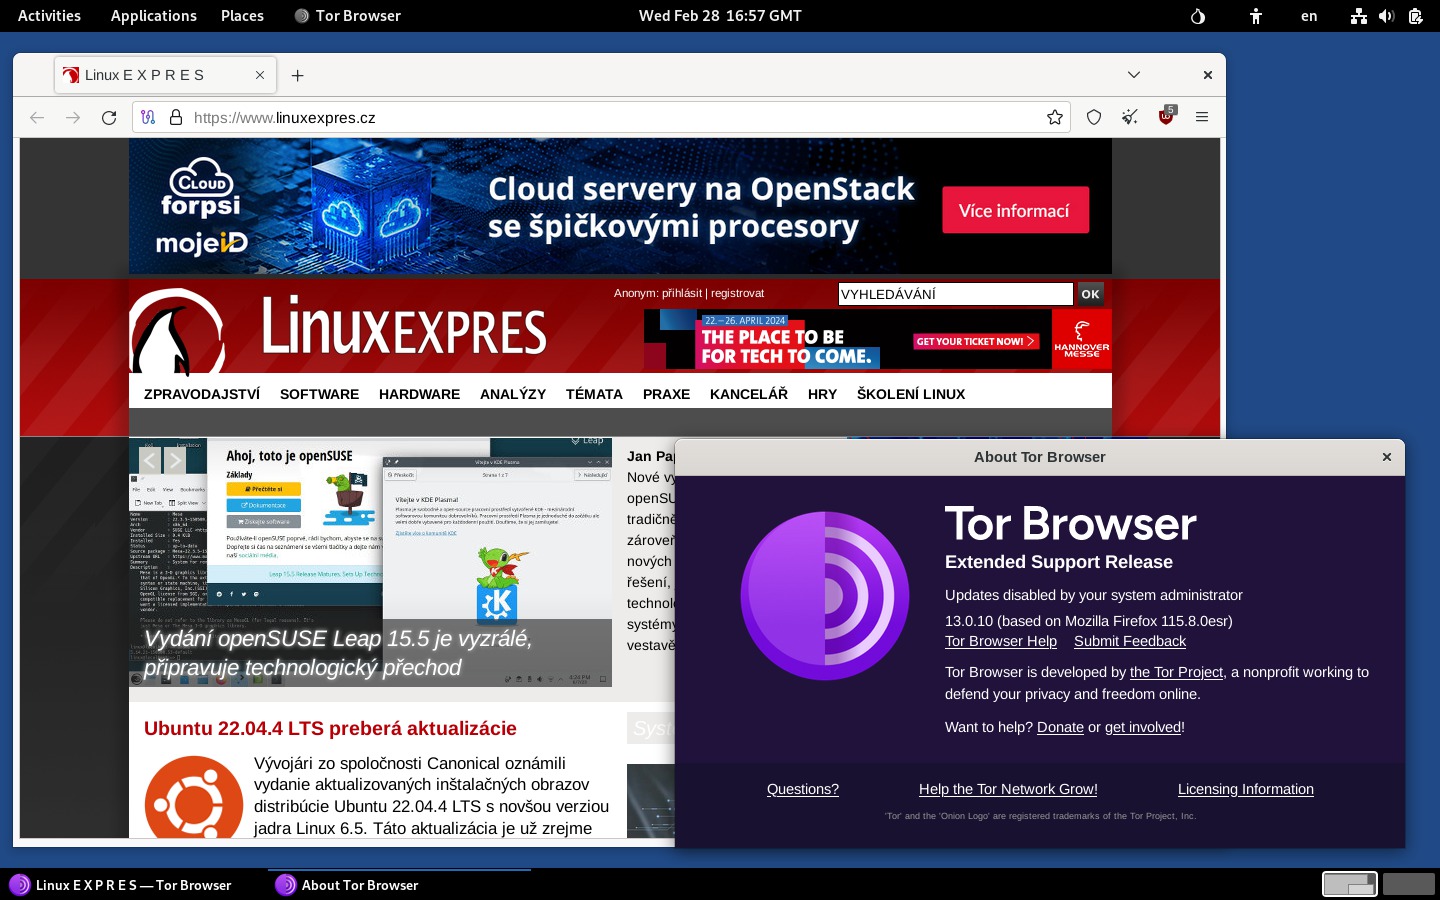Screen dimensions: 1440x900
Task: Click the New Identity broom icon
Action: coord(1130,118)
